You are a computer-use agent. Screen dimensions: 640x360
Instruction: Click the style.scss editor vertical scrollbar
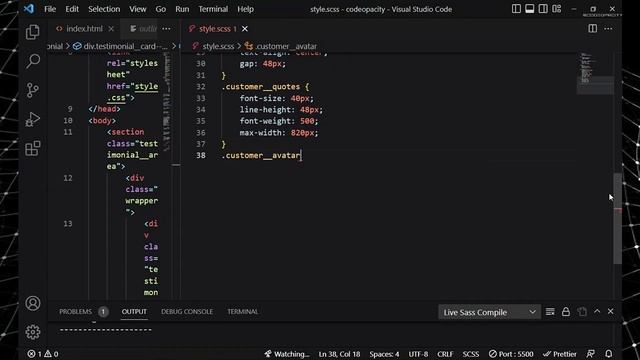617,218
